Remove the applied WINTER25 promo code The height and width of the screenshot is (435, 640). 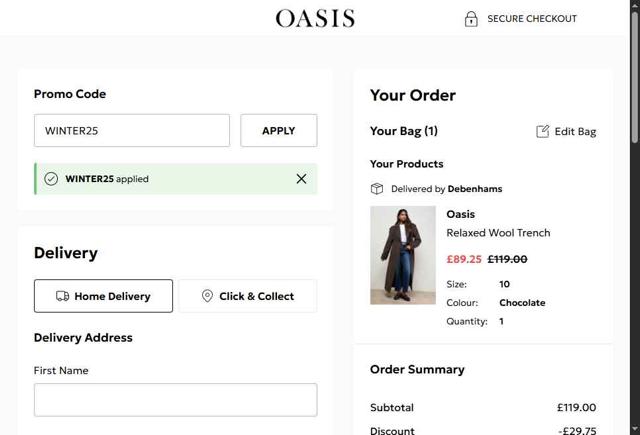pos(301,179)
